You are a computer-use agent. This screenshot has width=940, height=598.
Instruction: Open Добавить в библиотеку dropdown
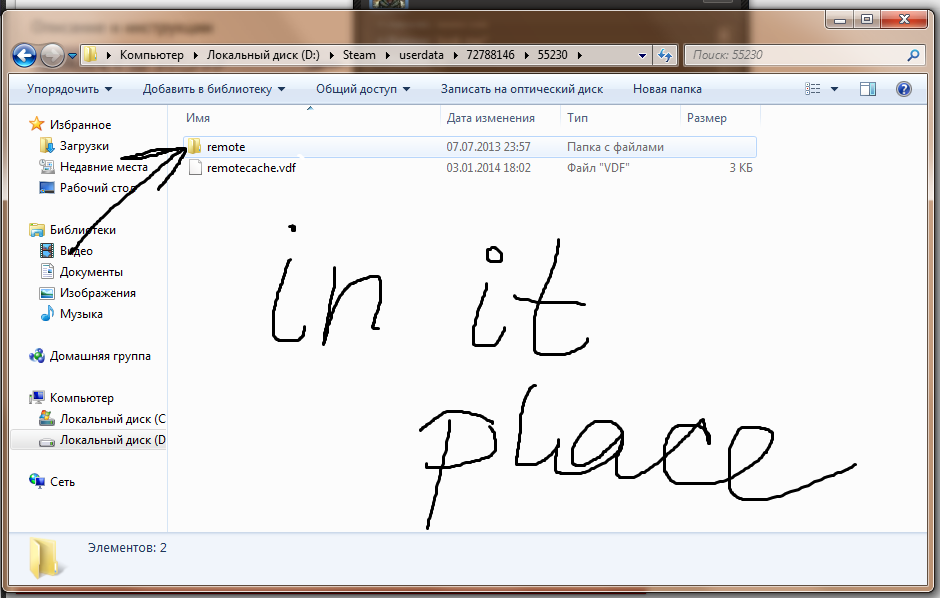(x=213, y=89)
